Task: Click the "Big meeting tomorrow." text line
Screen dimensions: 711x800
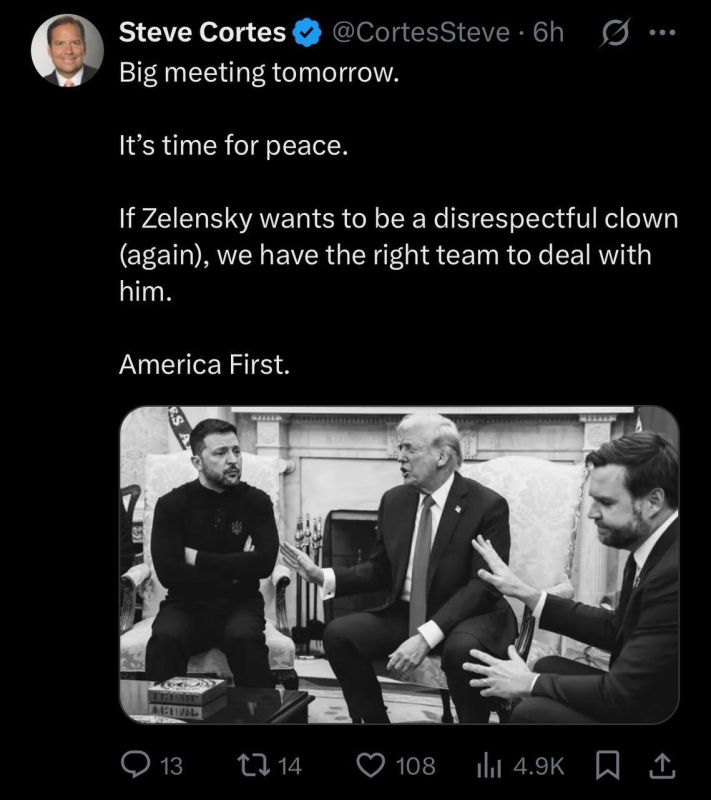Action: pos(259,74)
